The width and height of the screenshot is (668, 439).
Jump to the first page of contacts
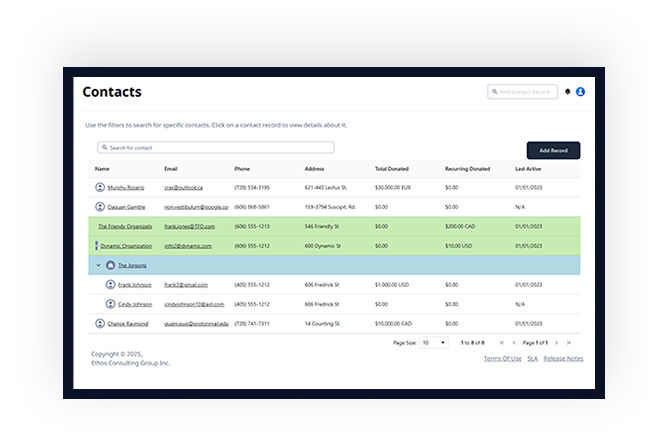coord(502,343)
